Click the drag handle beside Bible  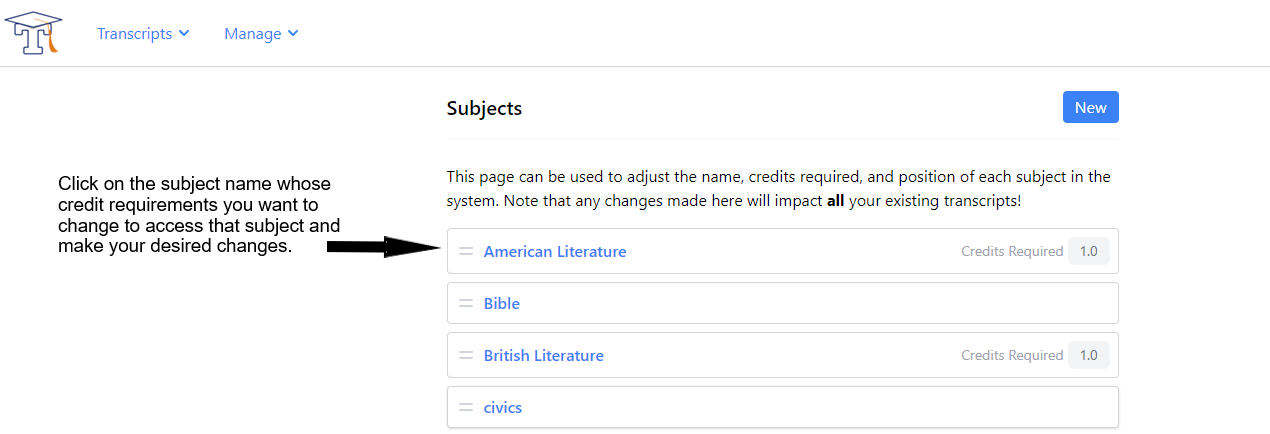click(466, 303)
